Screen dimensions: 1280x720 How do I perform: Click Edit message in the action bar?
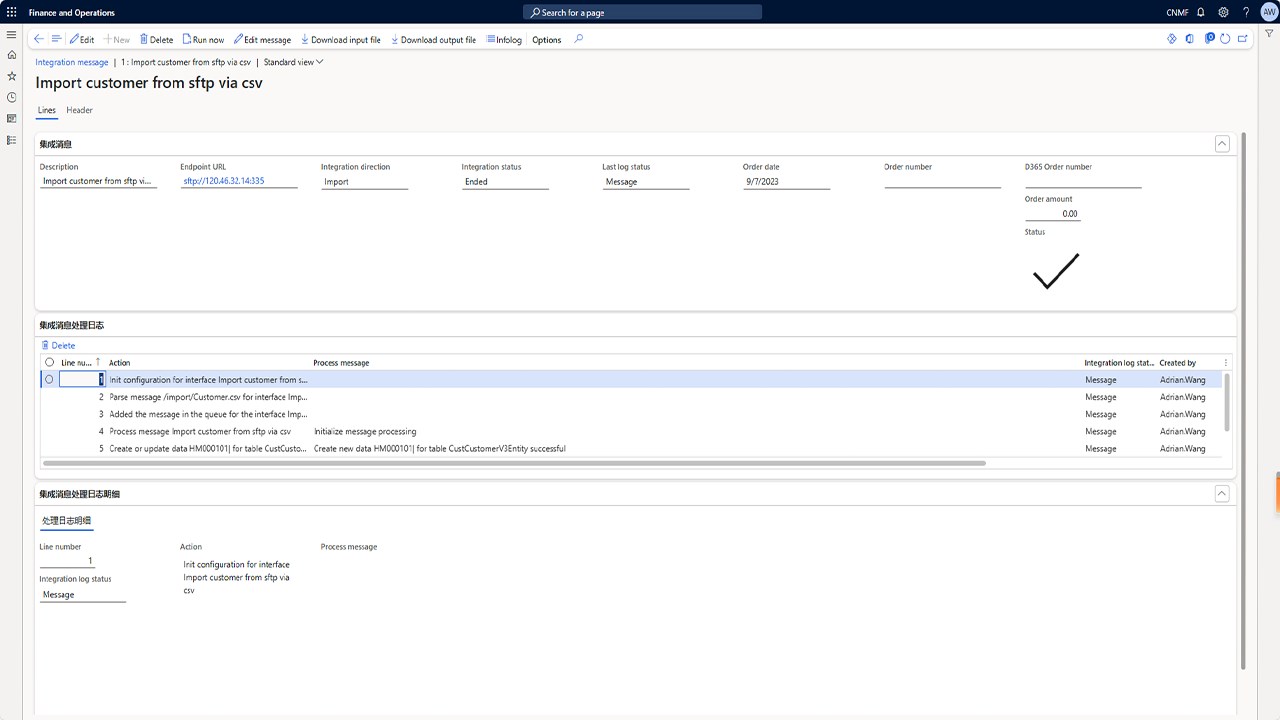click(262, 40)
